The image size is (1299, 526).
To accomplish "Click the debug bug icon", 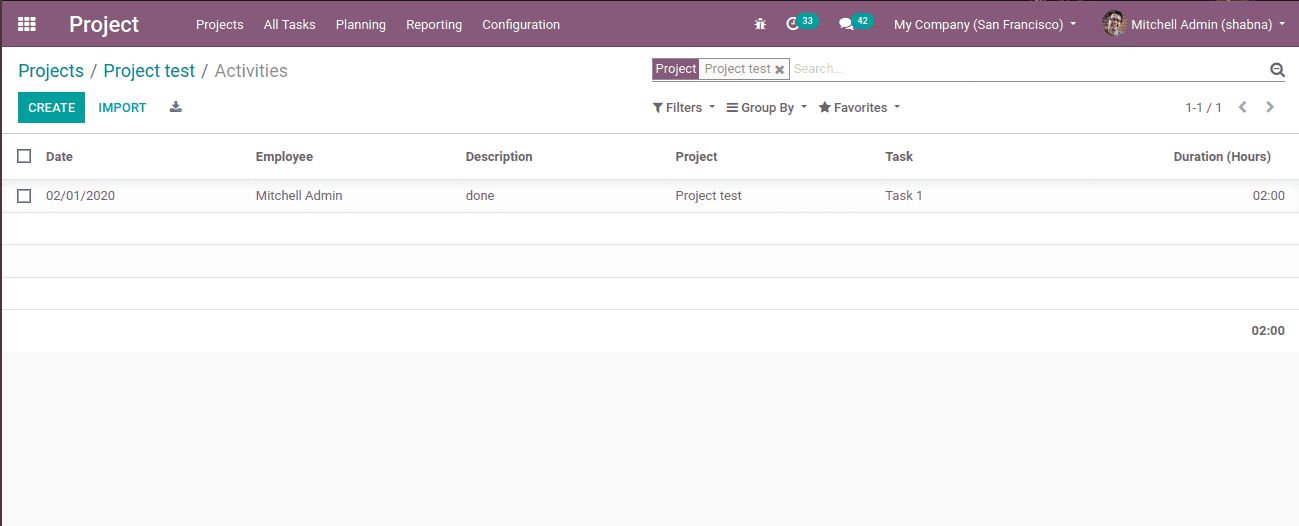I will 760,24.
